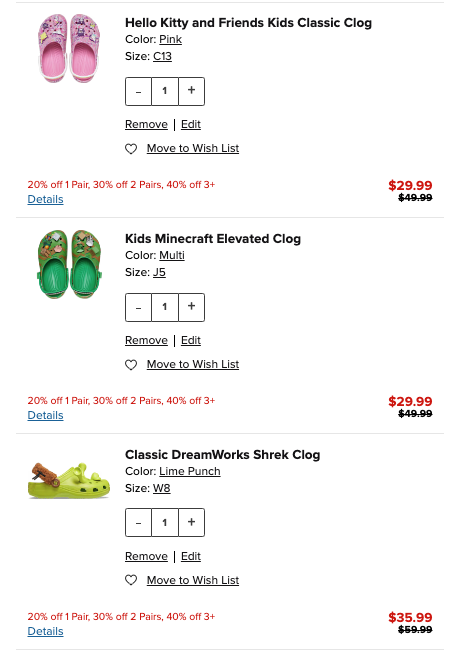Edit the Kids Minecraft Elevated Clog
The image size is (470, 657).
tap(191, 340)
